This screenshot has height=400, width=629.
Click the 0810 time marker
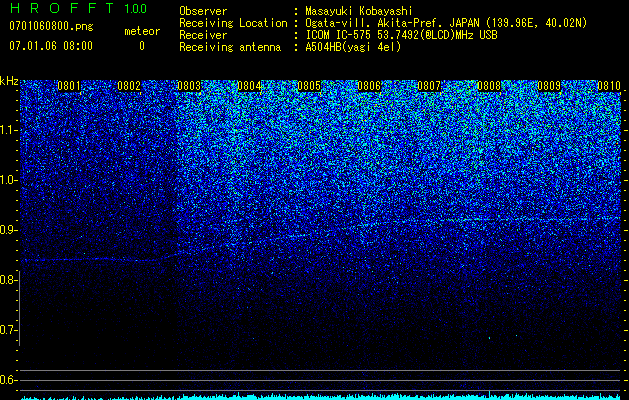coord(609,86)
